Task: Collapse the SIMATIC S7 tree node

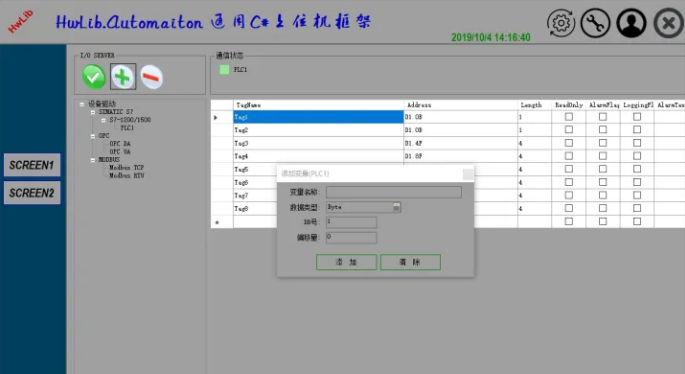Action: pyautogui.click(x=93, y=112)
